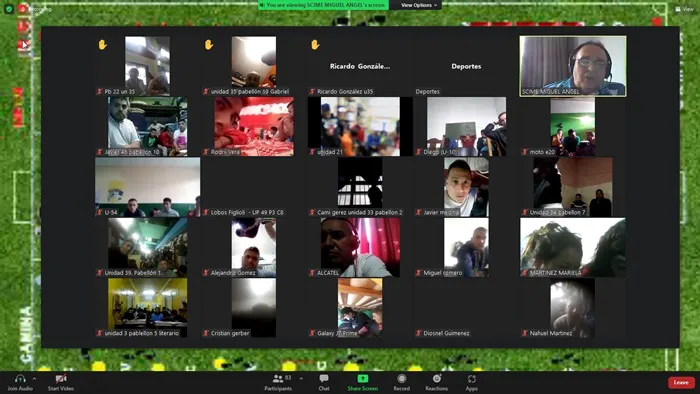Switch layout with the View button
The height and width of the screenshot is (394, 700).
pos(684,9)
